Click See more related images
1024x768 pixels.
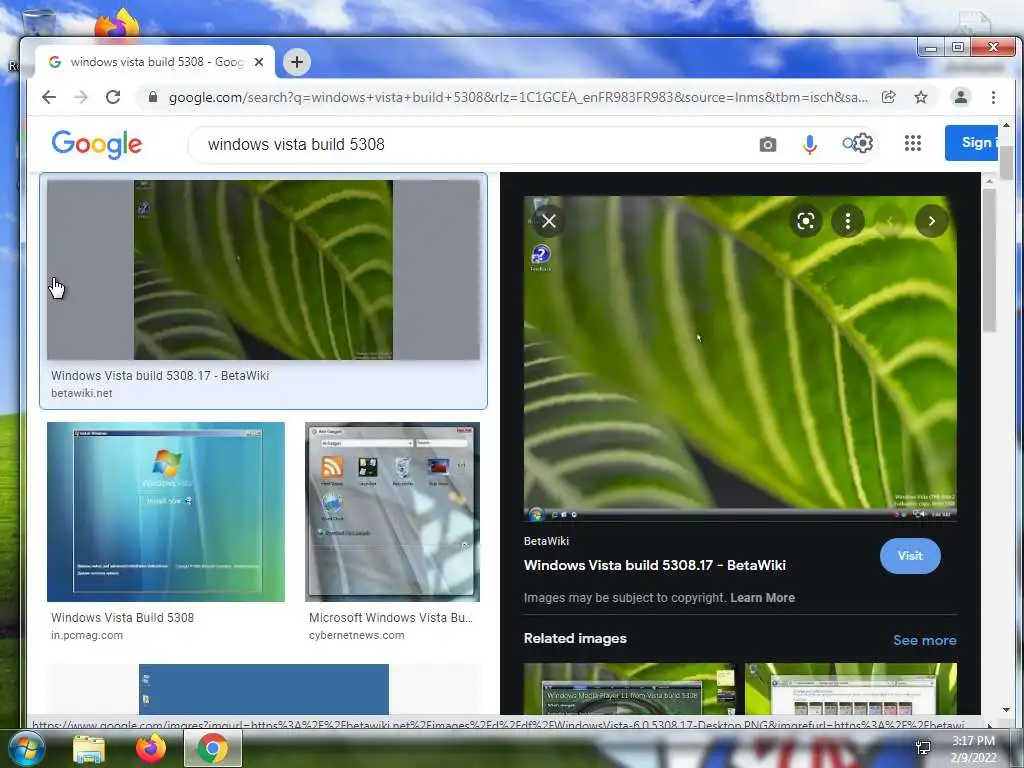pos(925,640)
